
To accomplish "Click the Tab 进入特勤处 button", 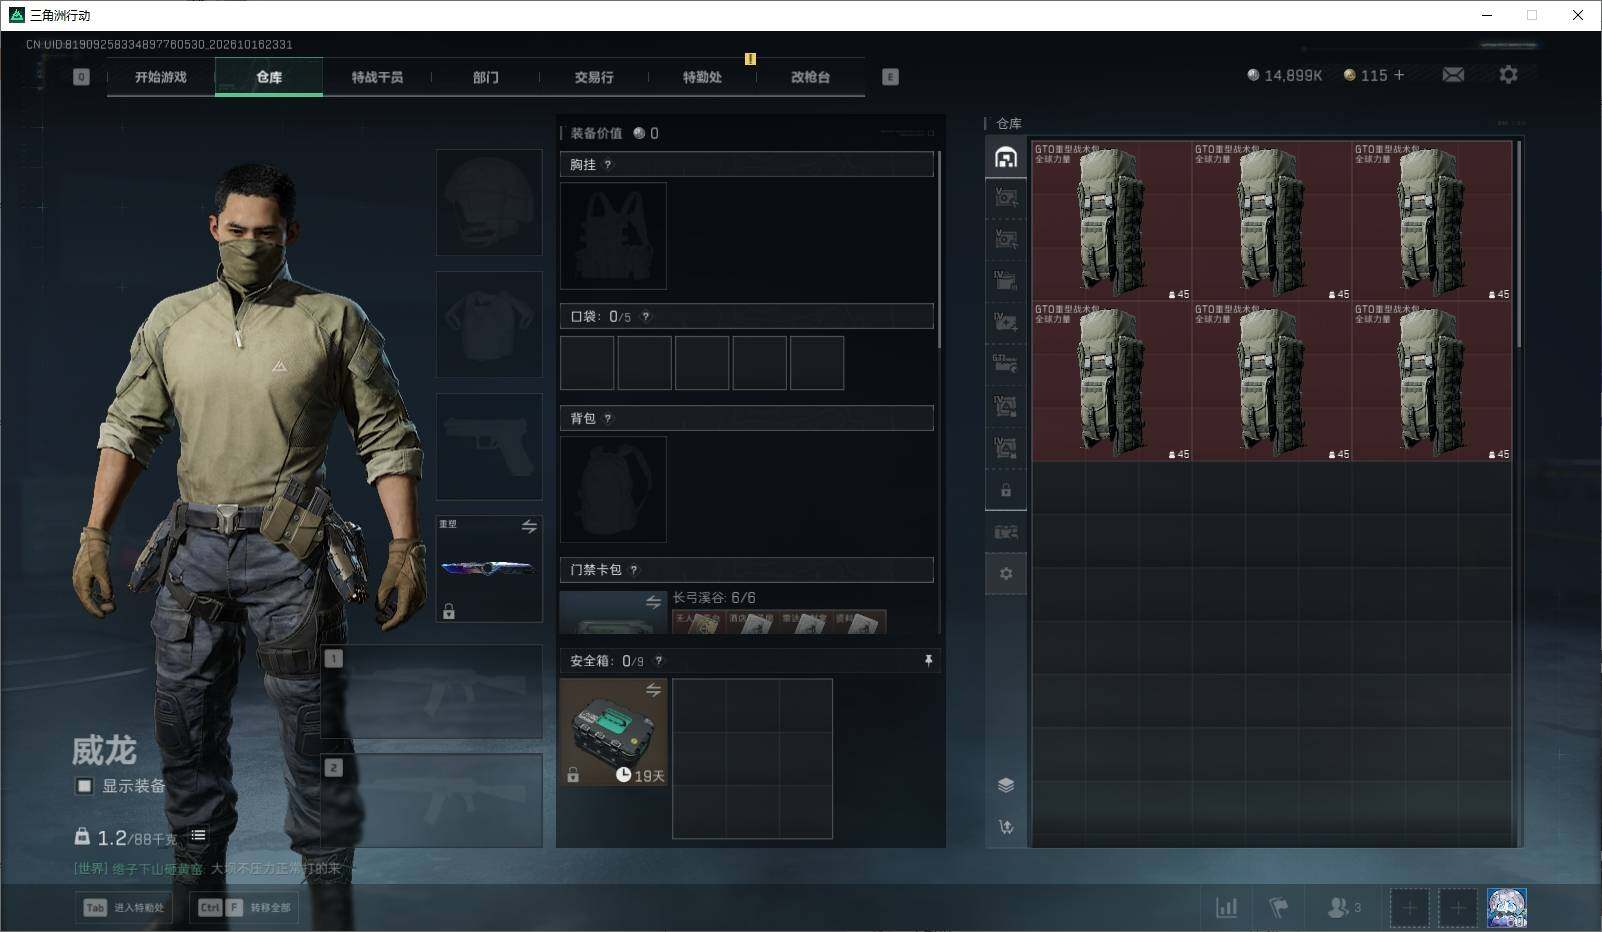I will 124,908.
